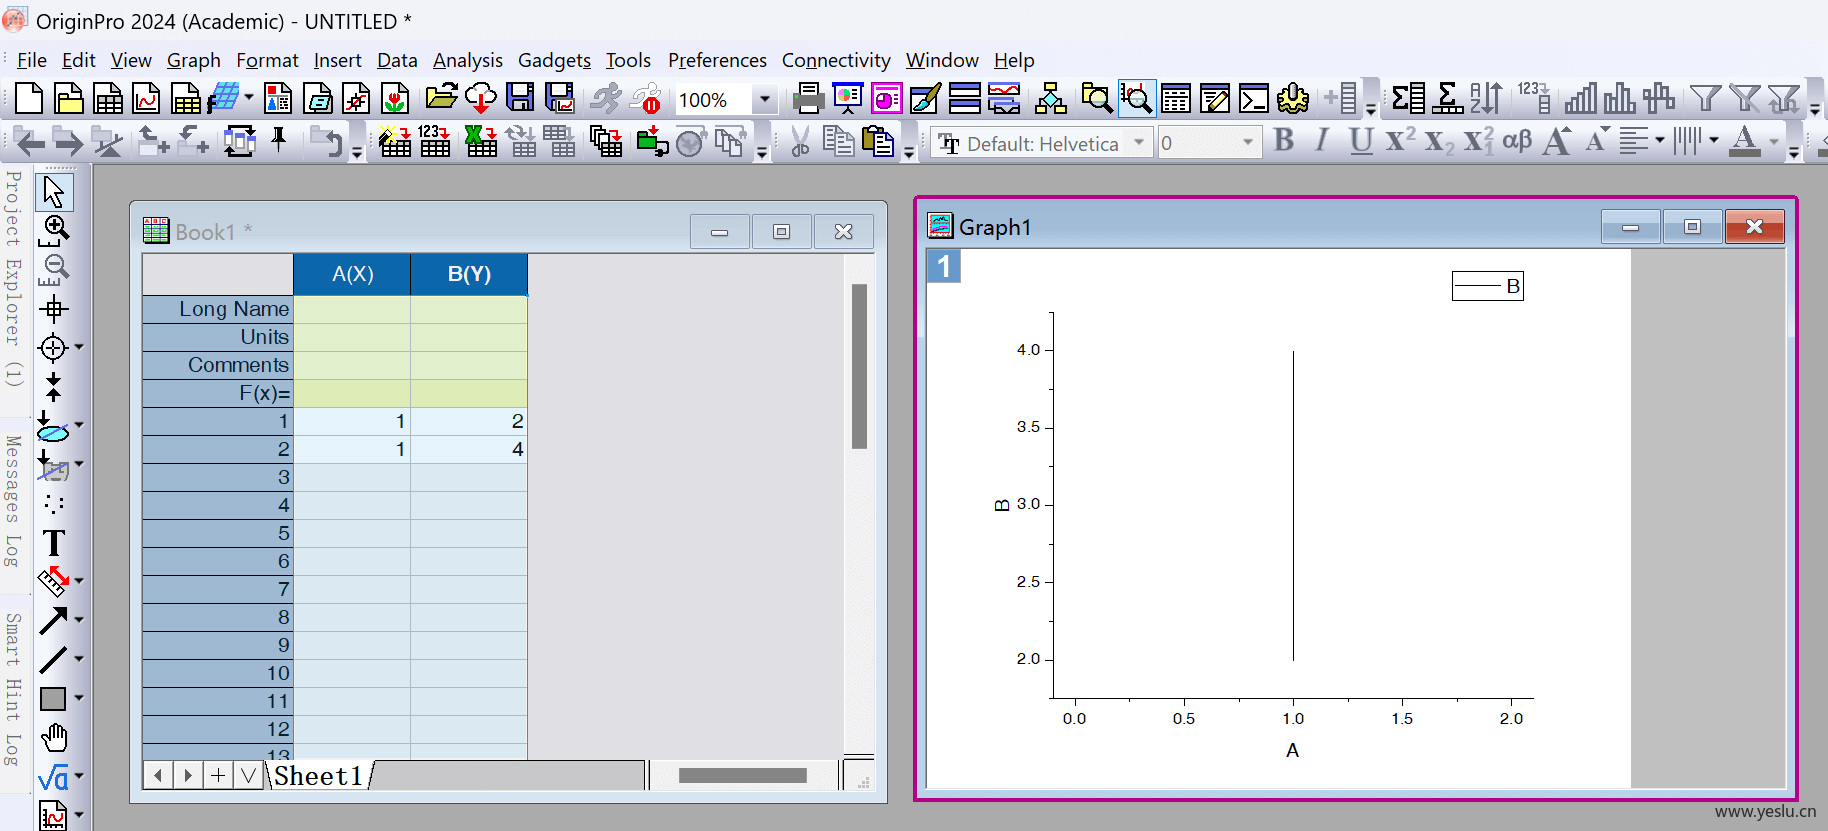Image resolution: width=1828 pixels, height=831 pixels.
Task: Click the font color A swatch
Action: pyautogui.click(x=1745, y=141)
